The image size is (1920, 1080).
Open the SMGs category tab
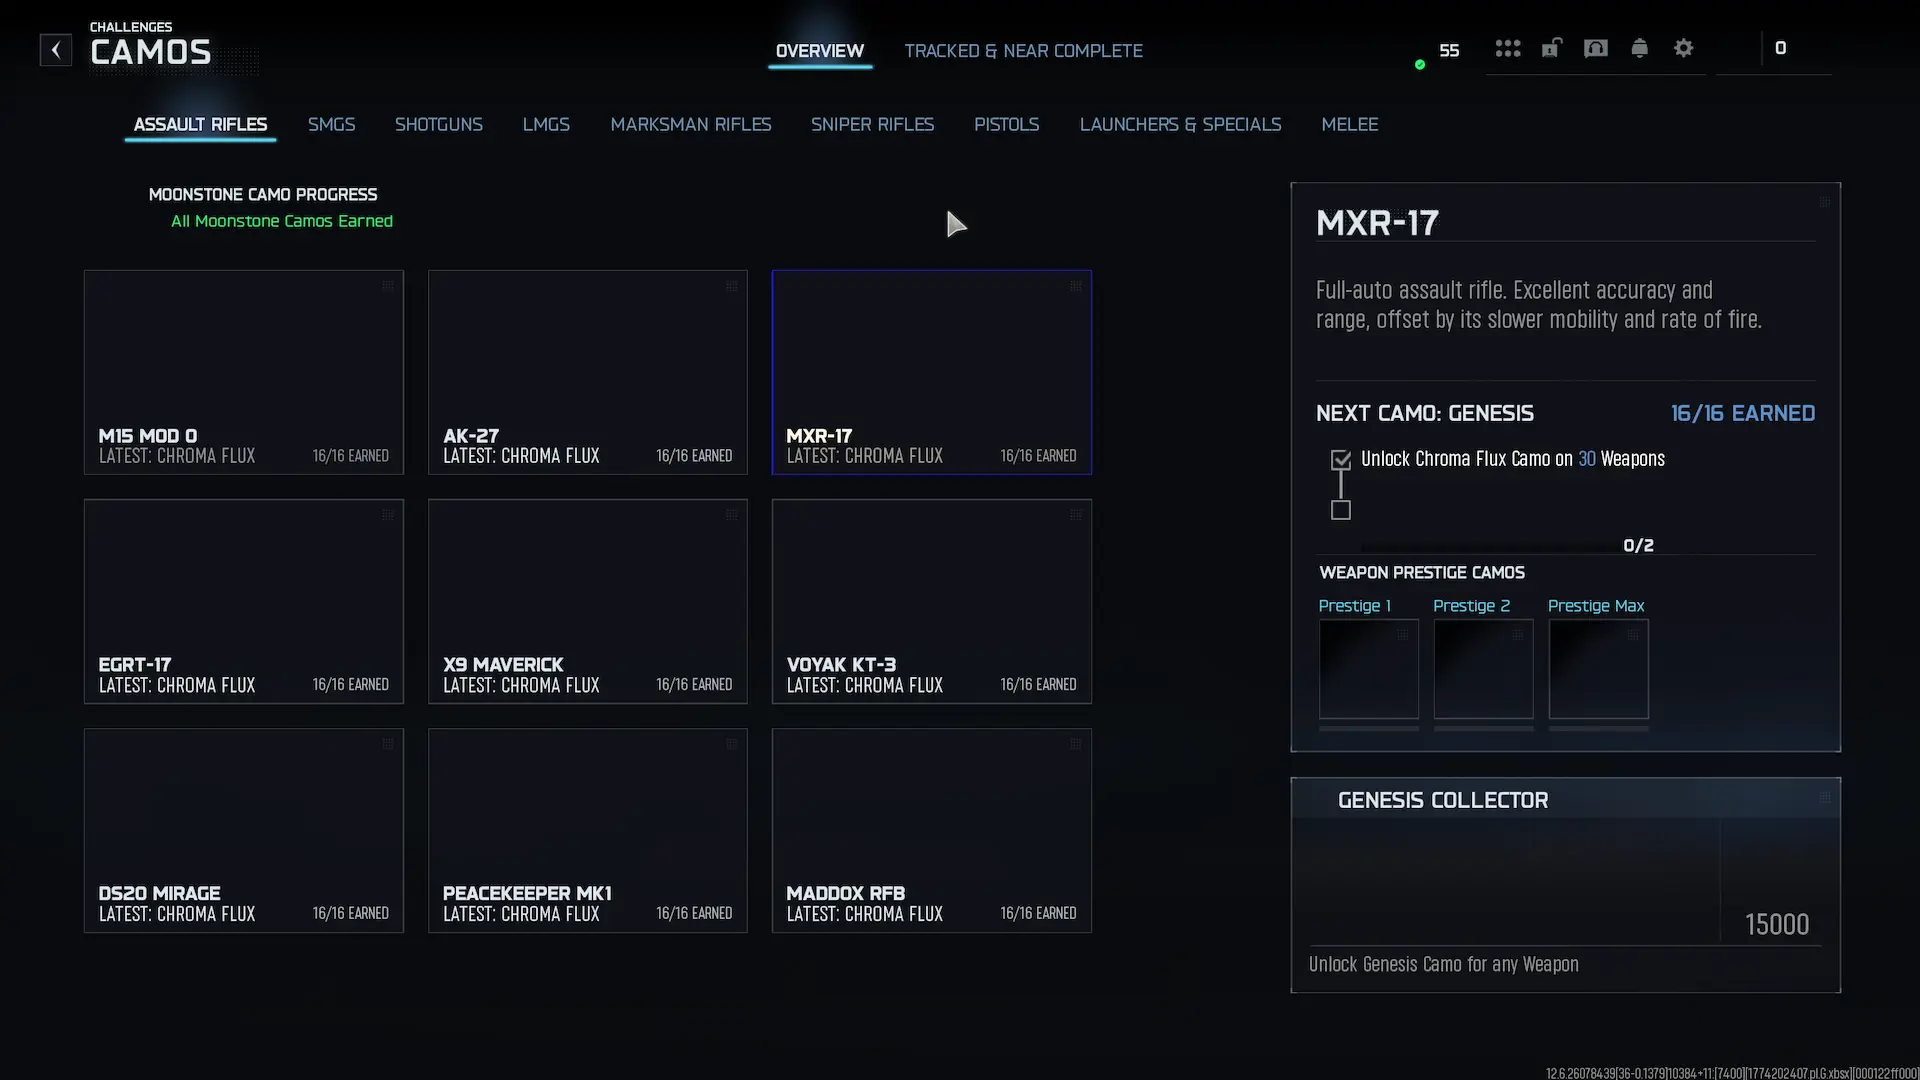coord(331,124)
